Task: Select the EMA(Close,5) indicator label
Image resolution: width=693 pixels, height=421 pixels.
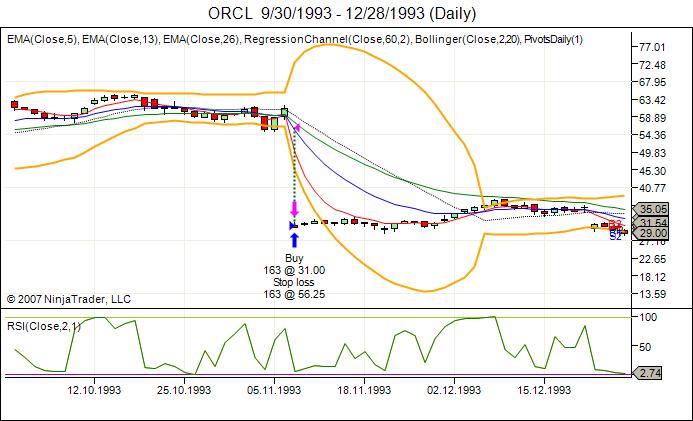Action: tap(42, 39)
